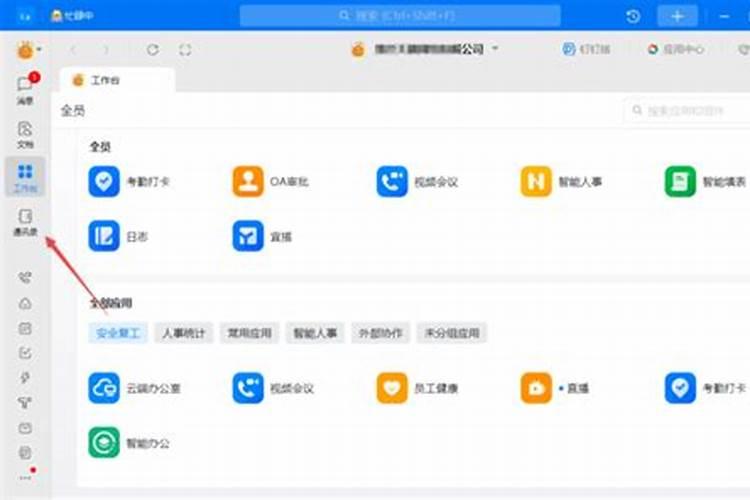Go forward with the right arrow
This screenshot has height=500, width=750.
coord(106,49)
